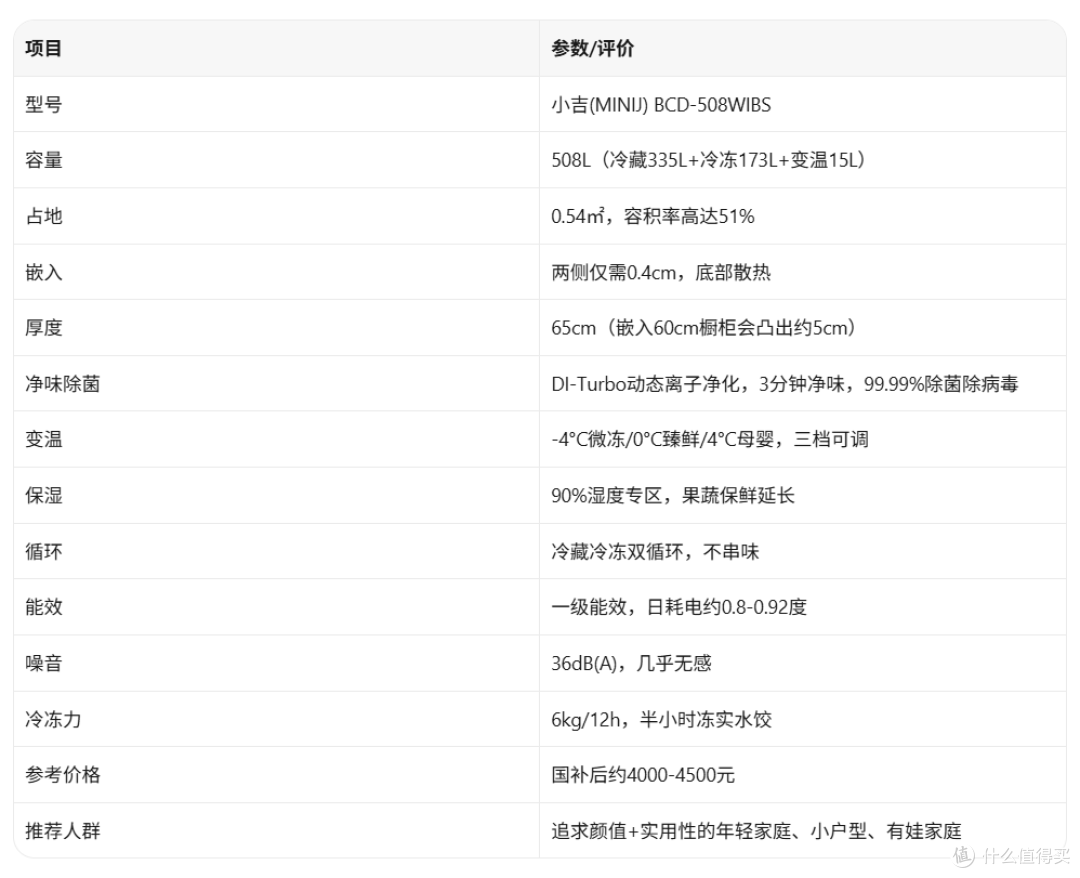Select the price 国补后约4000-4500元
1080x878 pixels.
tap(643, 775)
